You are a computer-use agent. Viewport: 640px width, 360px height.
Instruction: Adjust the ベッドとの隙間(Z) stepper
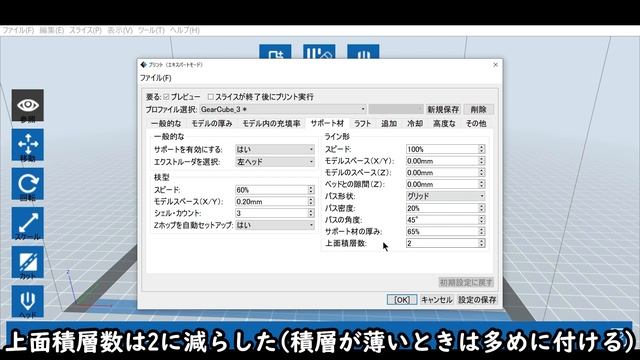tap(482, 184)
